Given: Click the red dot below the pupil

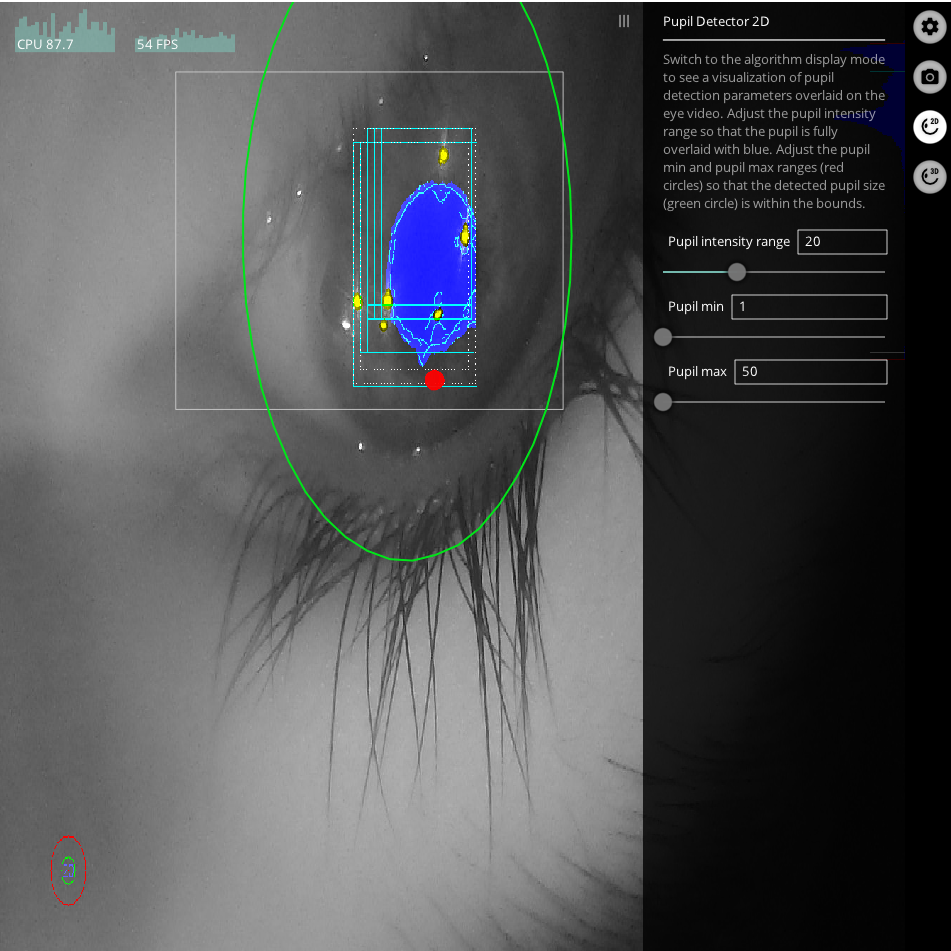Looking at the screenshot, I should (x=434, y=380).
